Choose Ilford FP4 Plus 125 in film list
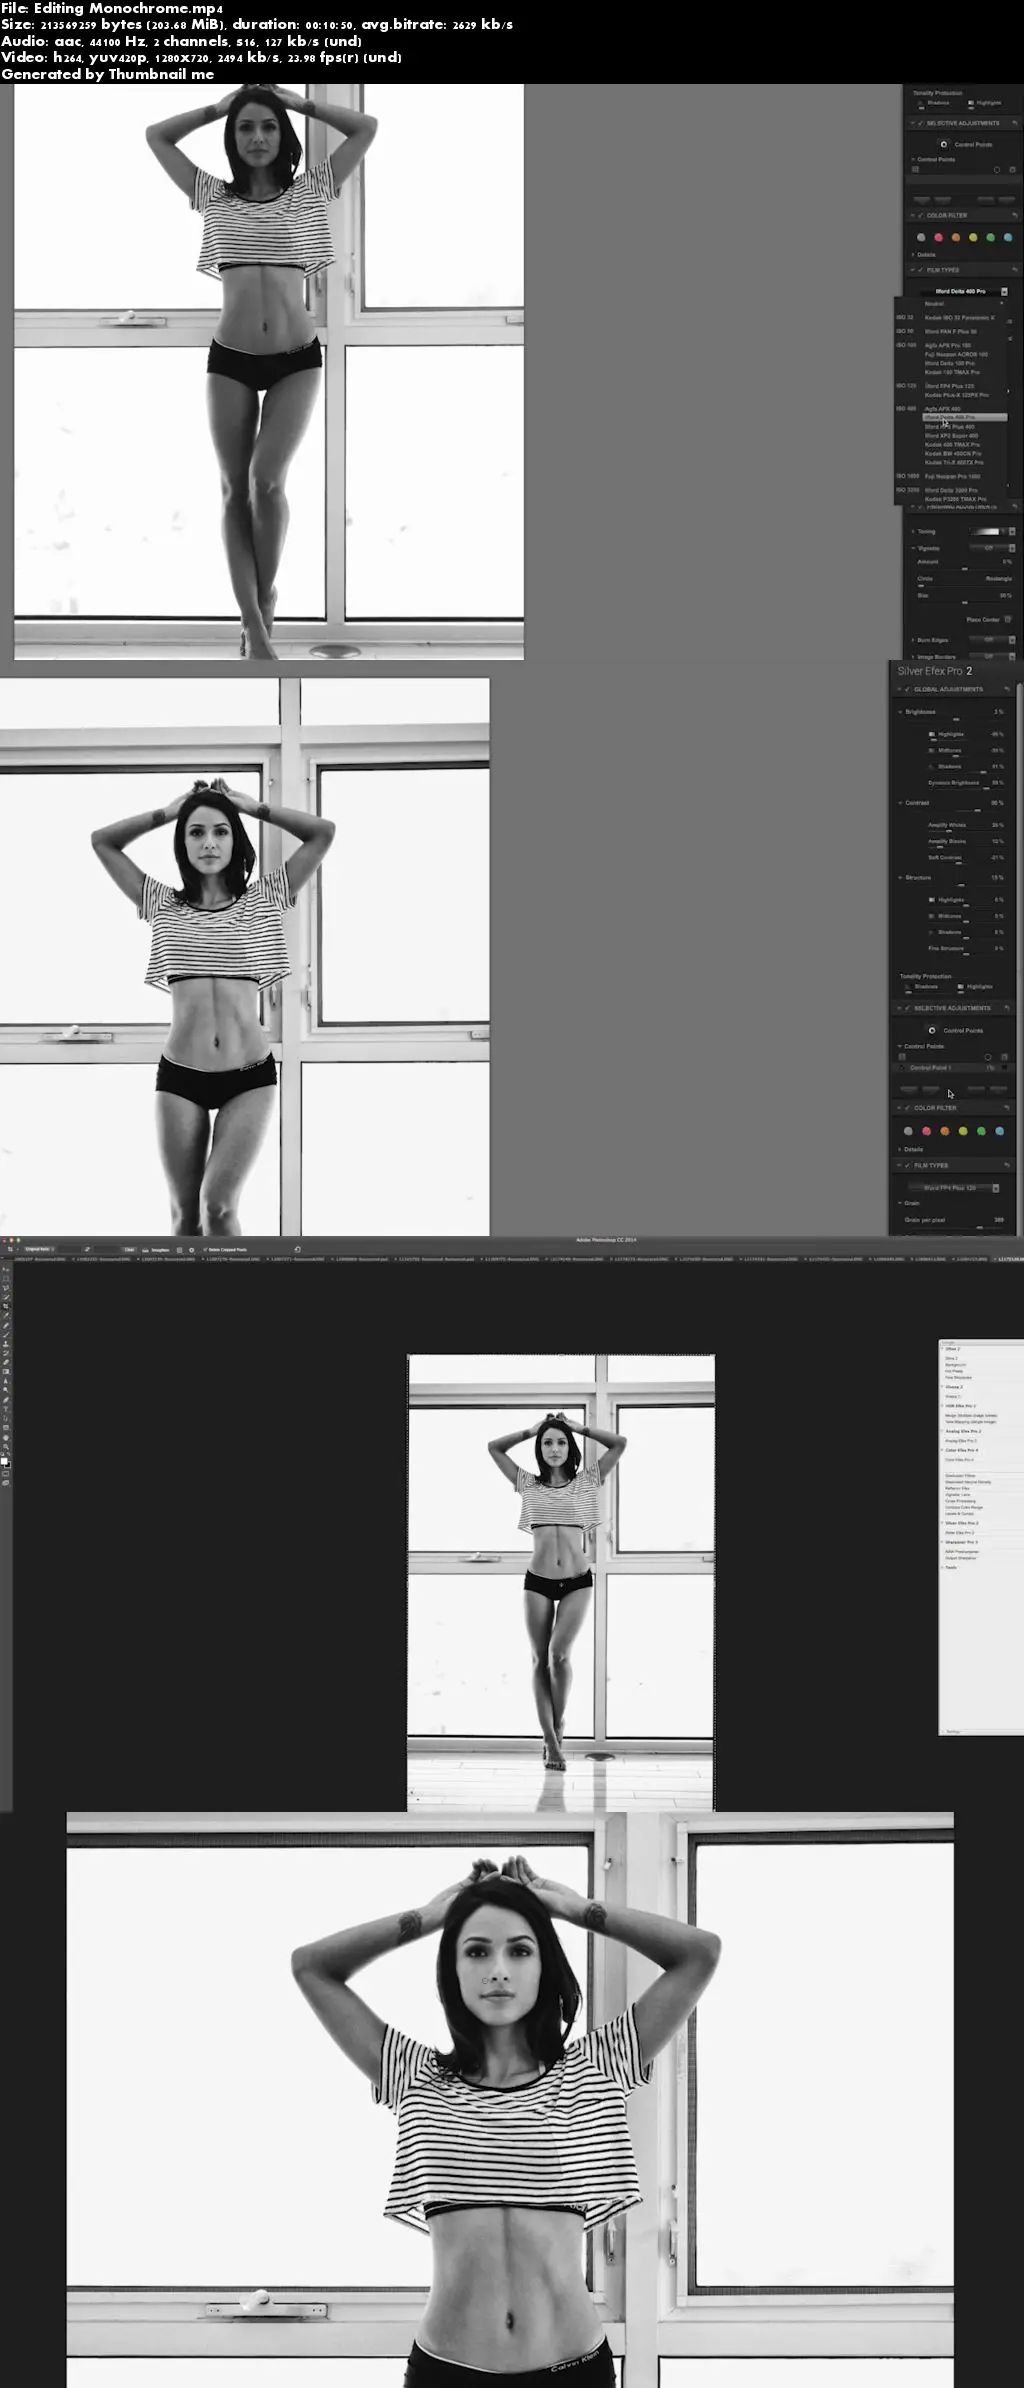Viewport: 1024px width, 2388px height. 949,386
